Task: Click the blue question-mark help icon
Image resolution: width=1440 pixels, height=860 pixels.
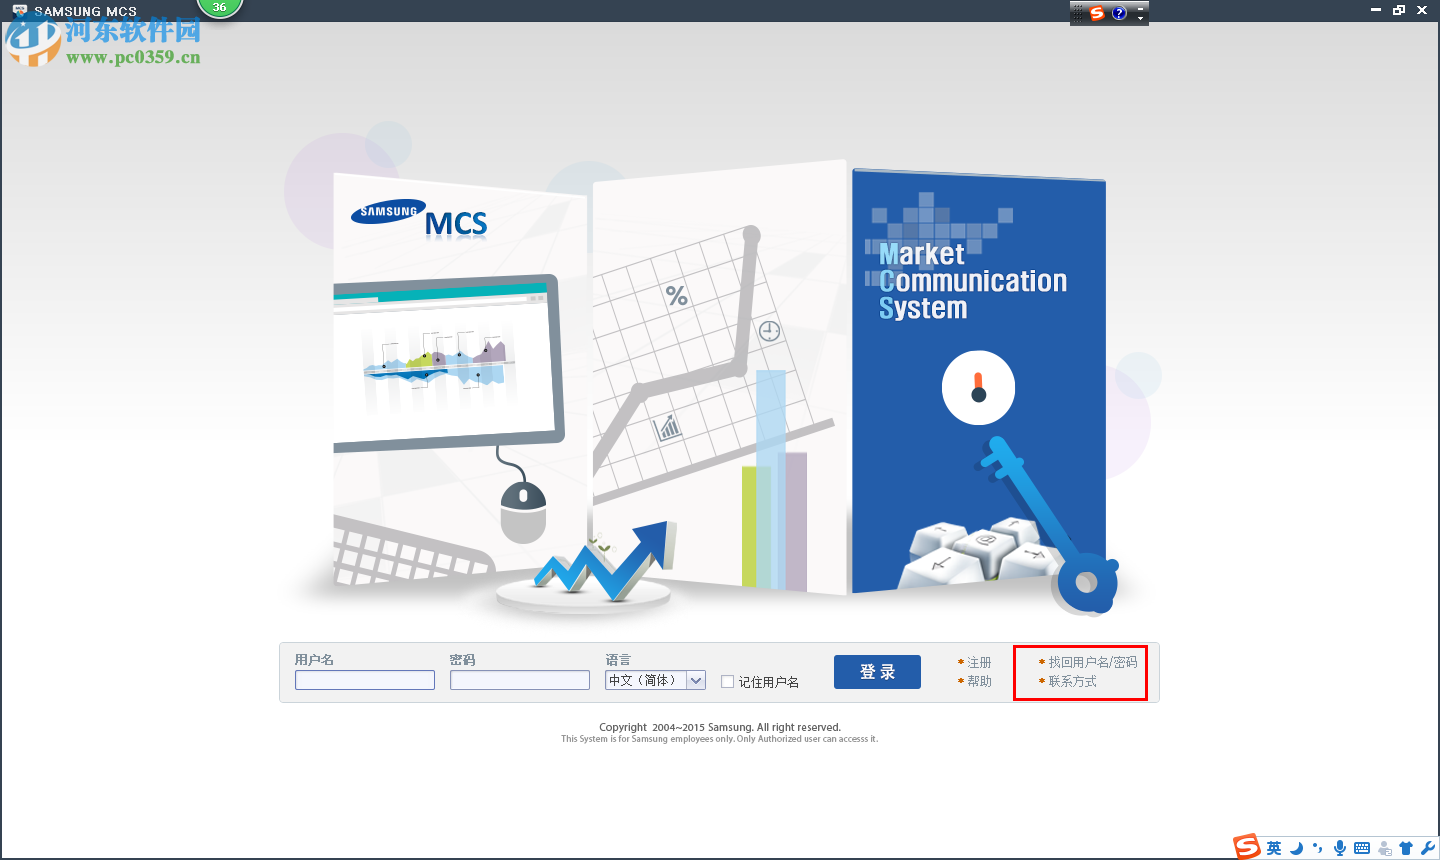Action: pyautogui.click(x=1119, y=13)
